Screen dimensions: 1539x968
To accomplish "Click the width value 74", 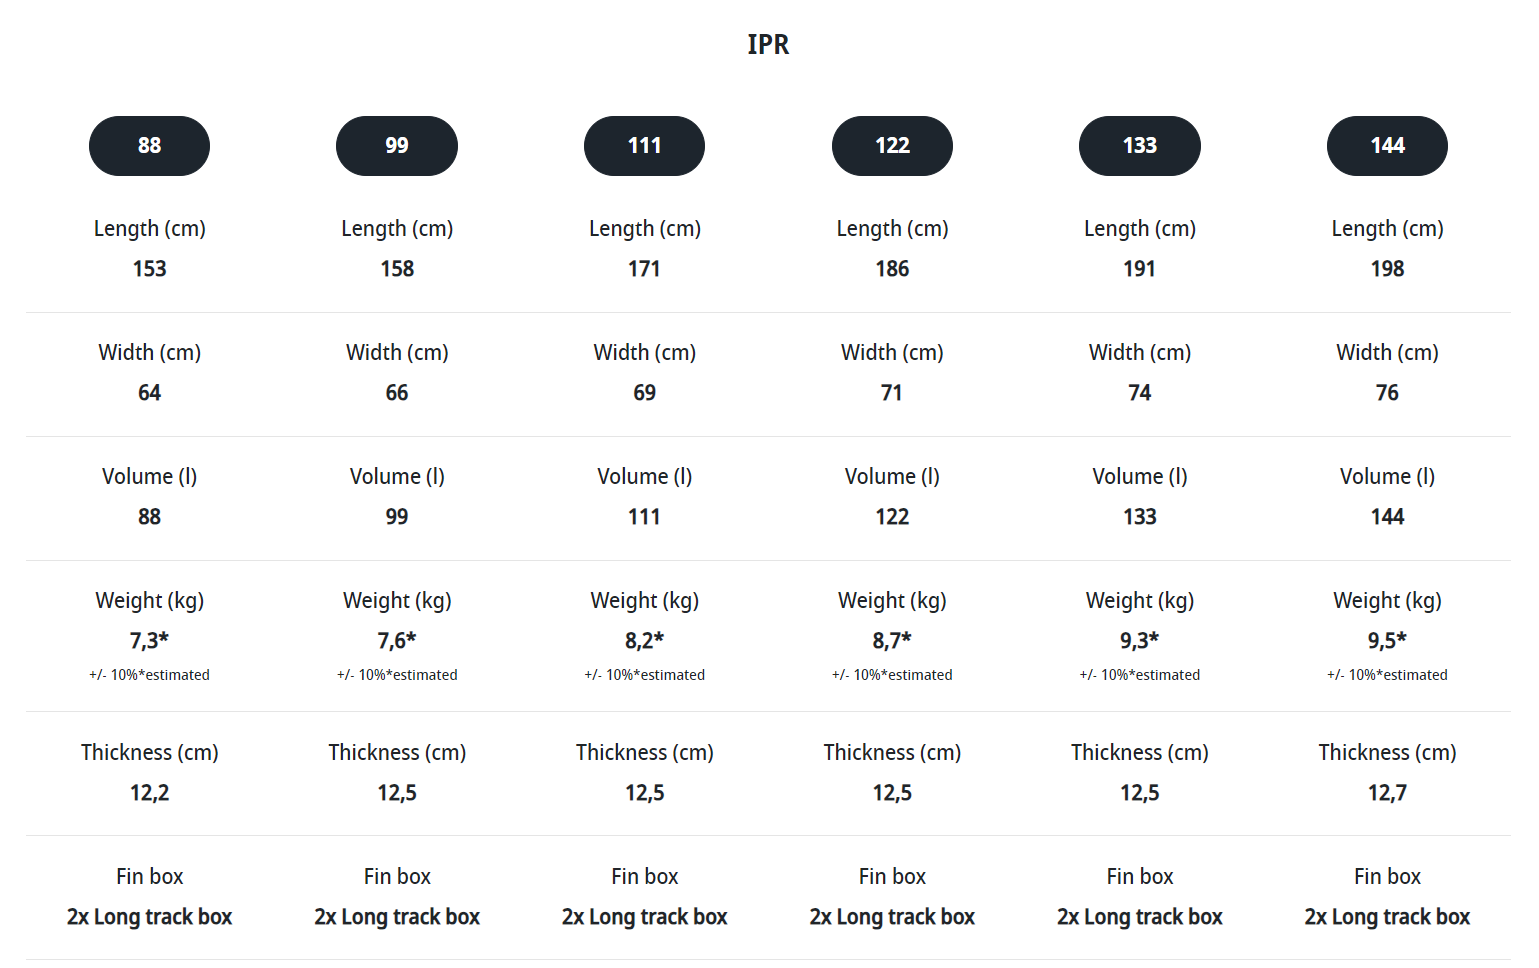I will coord(1140,393).
